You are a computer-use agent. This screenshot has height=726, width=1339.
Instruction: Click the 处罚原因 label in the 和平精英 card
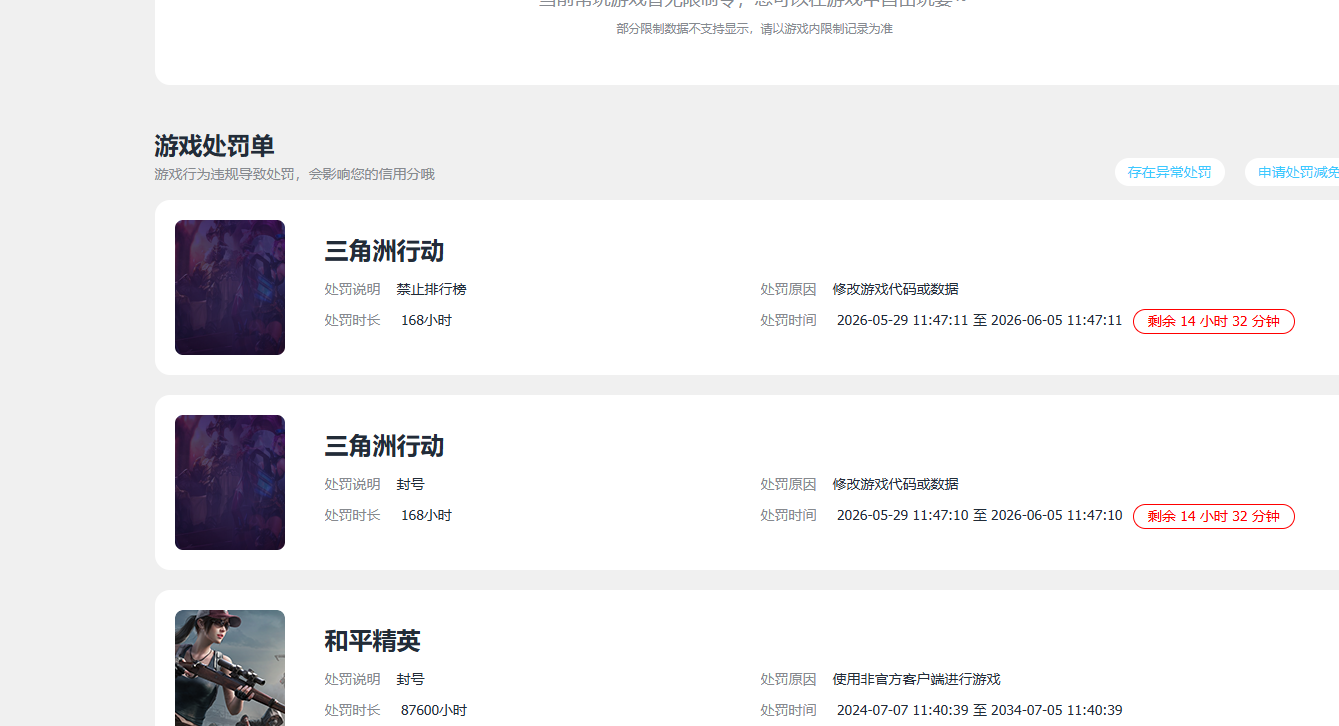(788, 679)
